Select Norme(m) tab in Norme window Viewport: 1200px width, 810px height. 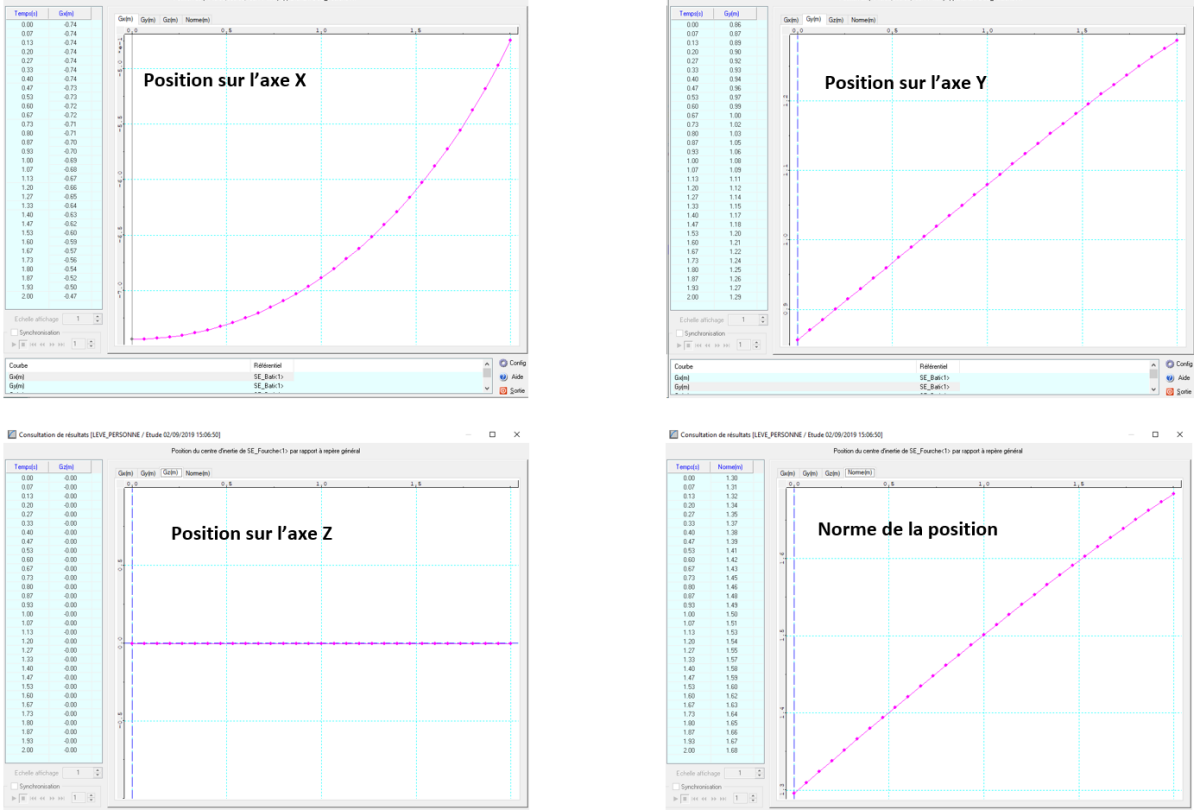[x=860, y=472]
